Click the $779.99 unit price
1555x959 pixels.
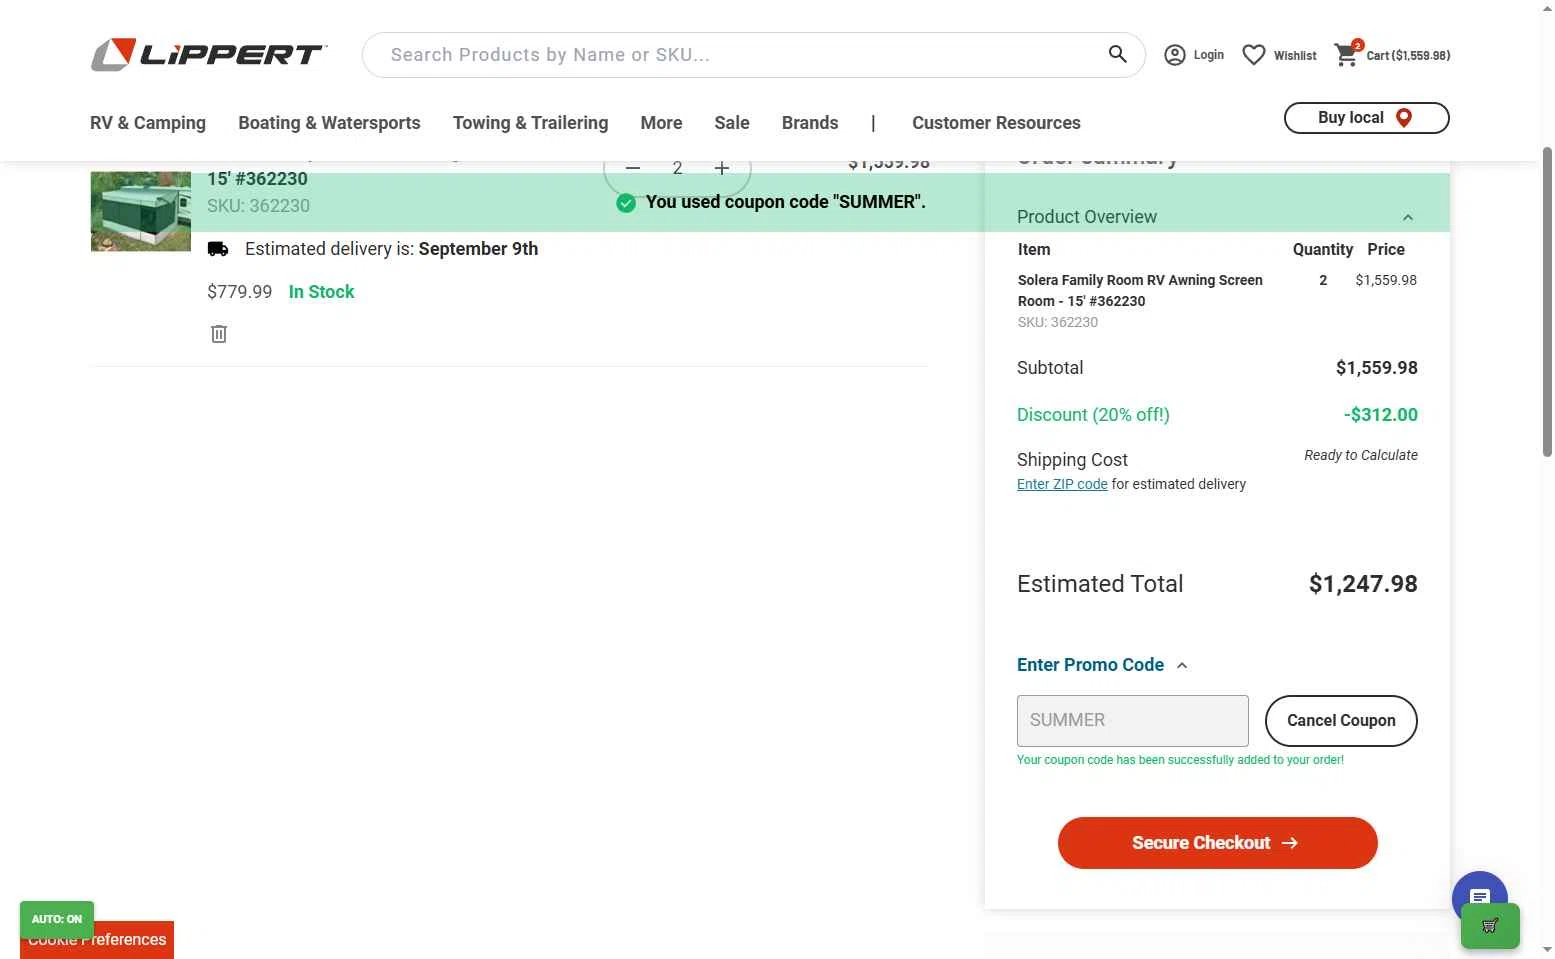click(239, 292)
